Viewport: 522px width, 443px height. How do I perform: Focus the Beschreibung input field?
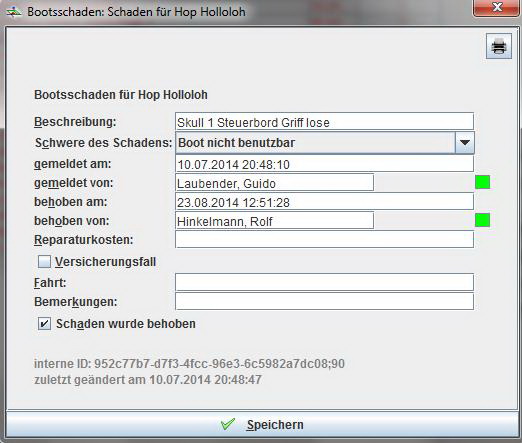324,121
